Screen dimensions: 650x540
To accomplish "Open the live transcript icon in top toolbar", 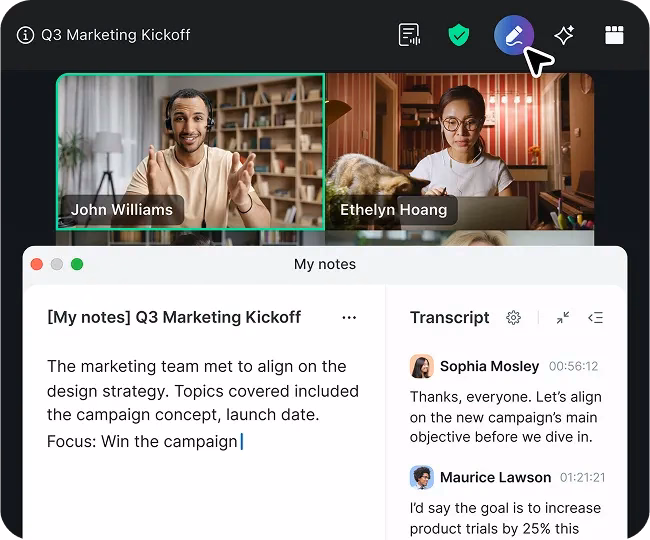I will [409, 35].
